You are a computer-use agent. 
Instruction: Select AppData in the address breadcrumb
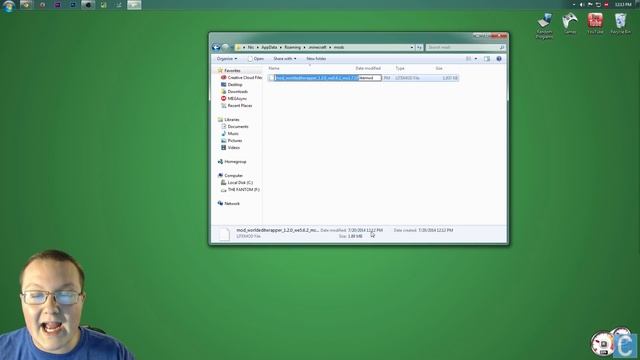click(x=269, y=47)
